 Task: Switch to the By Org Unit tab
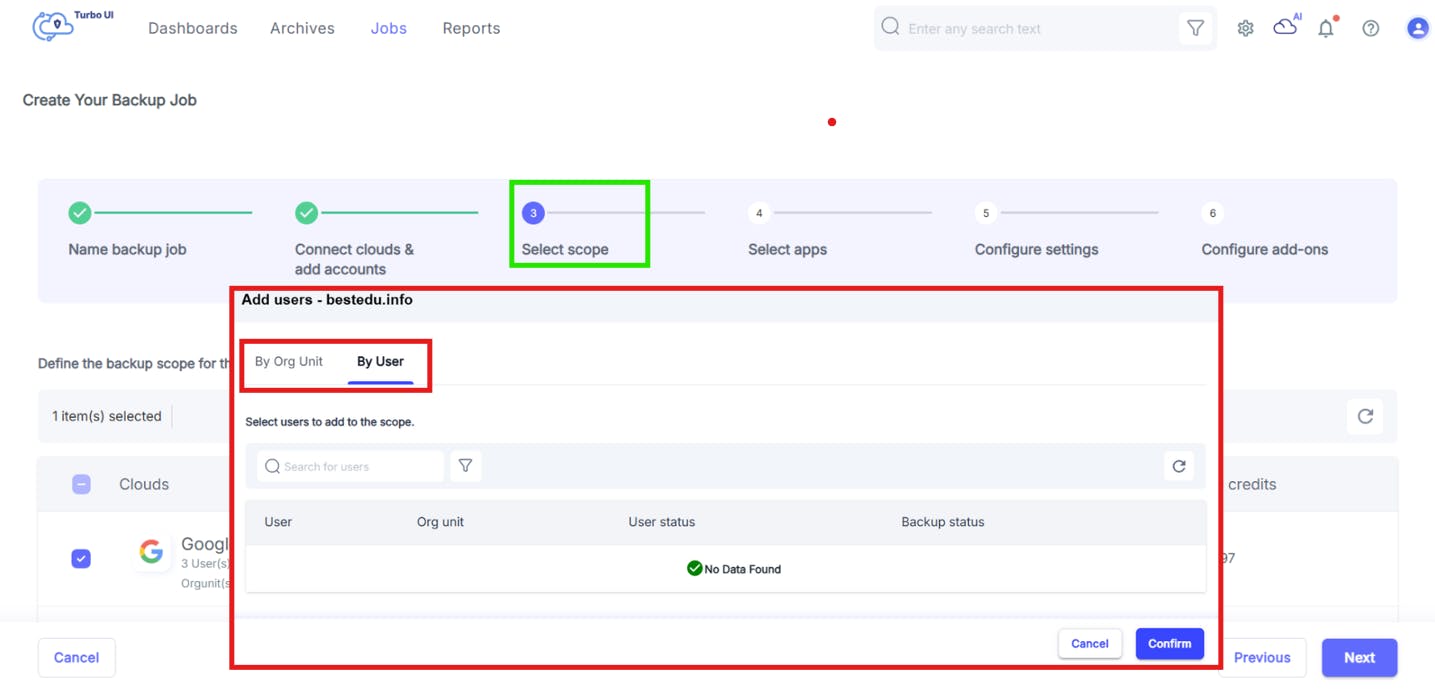(288, 362)
